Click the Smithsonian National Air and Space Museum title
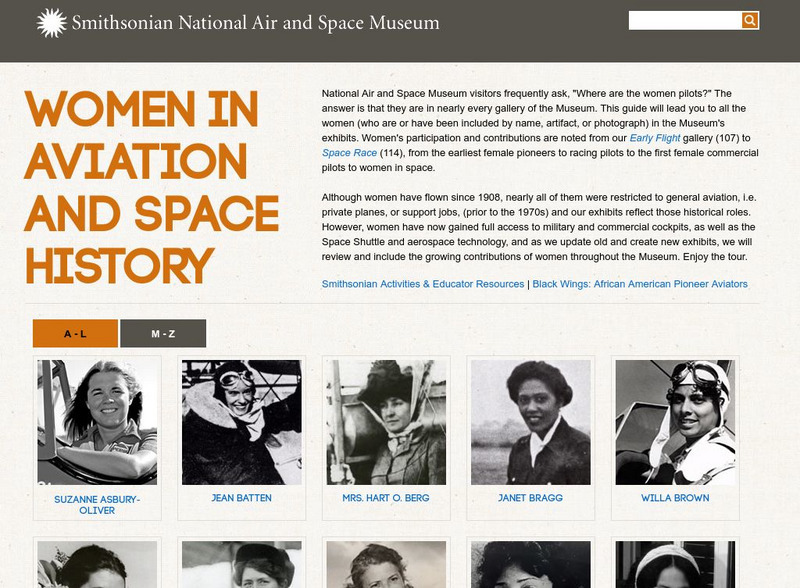 pos(254,22)
